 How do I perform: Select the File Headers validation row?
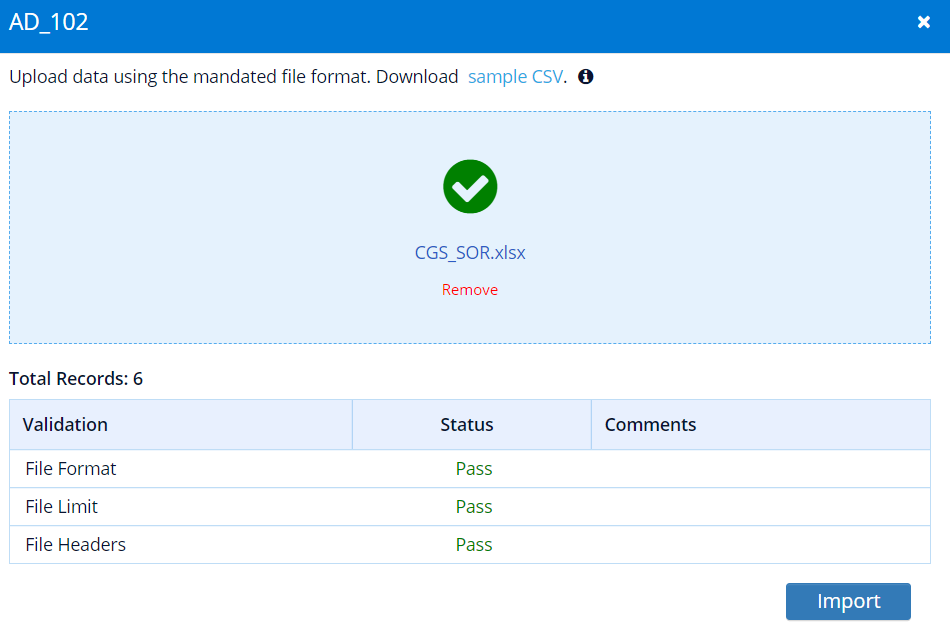[x=470, y=545]
